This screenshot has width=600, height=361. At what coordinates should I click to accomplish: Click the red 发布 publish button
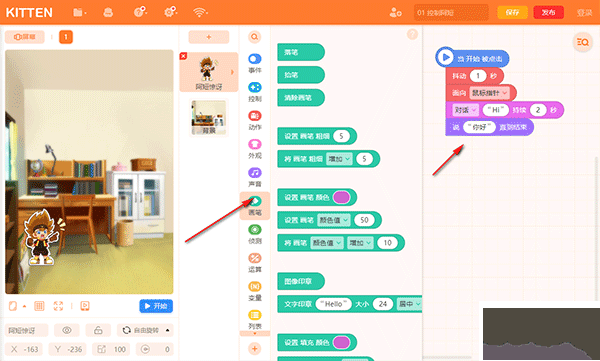[x=548, y=13]
